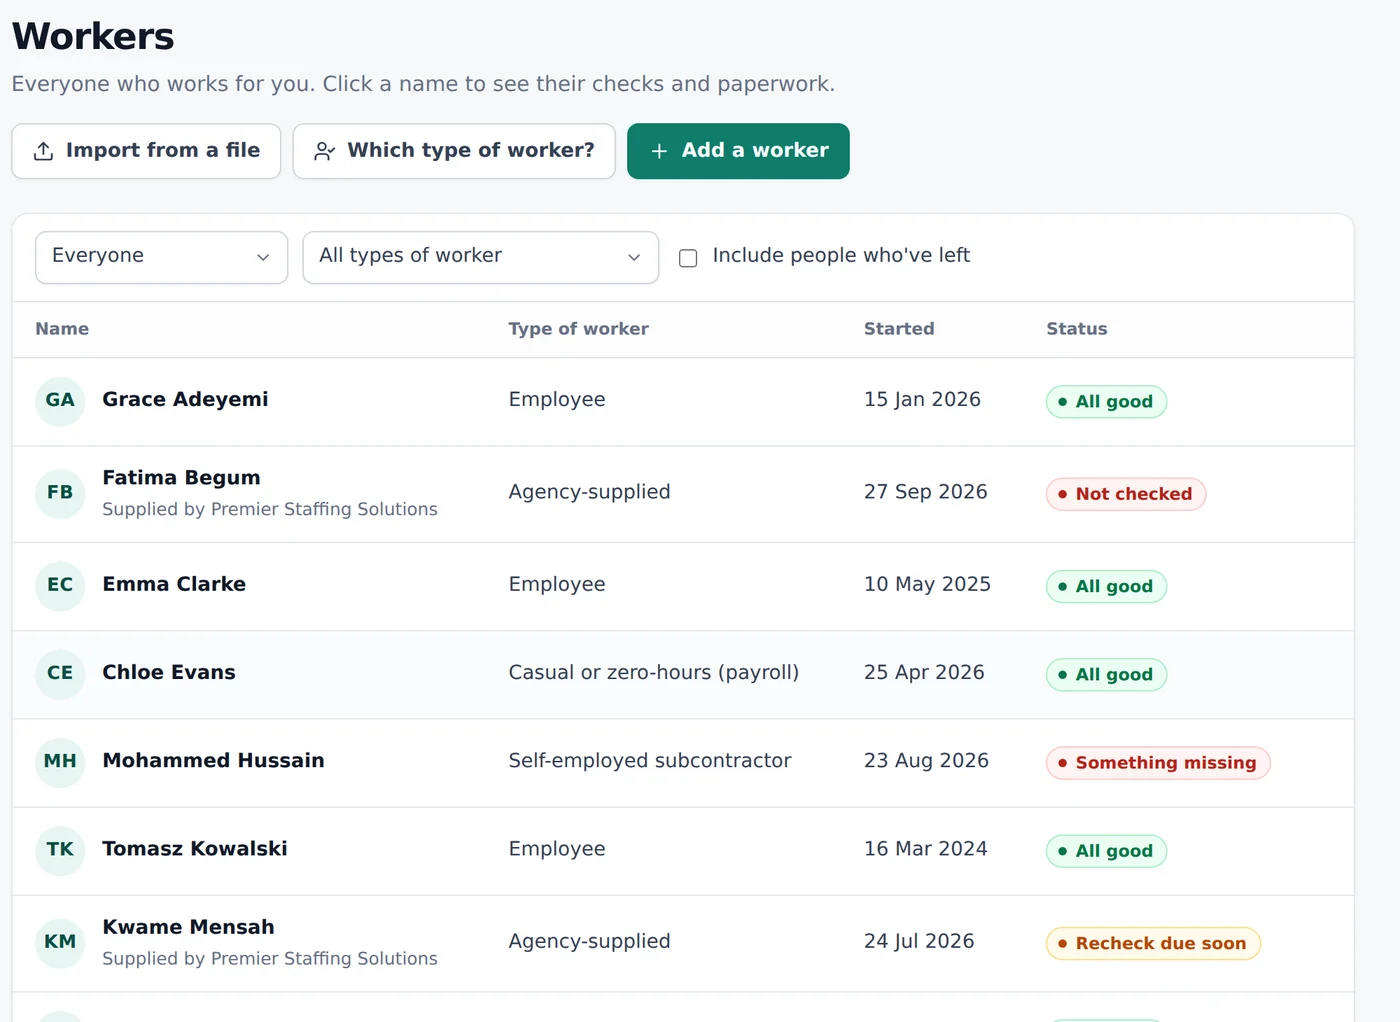Click 'All good' badge for Tomasz Kowalski
1400x1022 pixels.
(1106, 851)
